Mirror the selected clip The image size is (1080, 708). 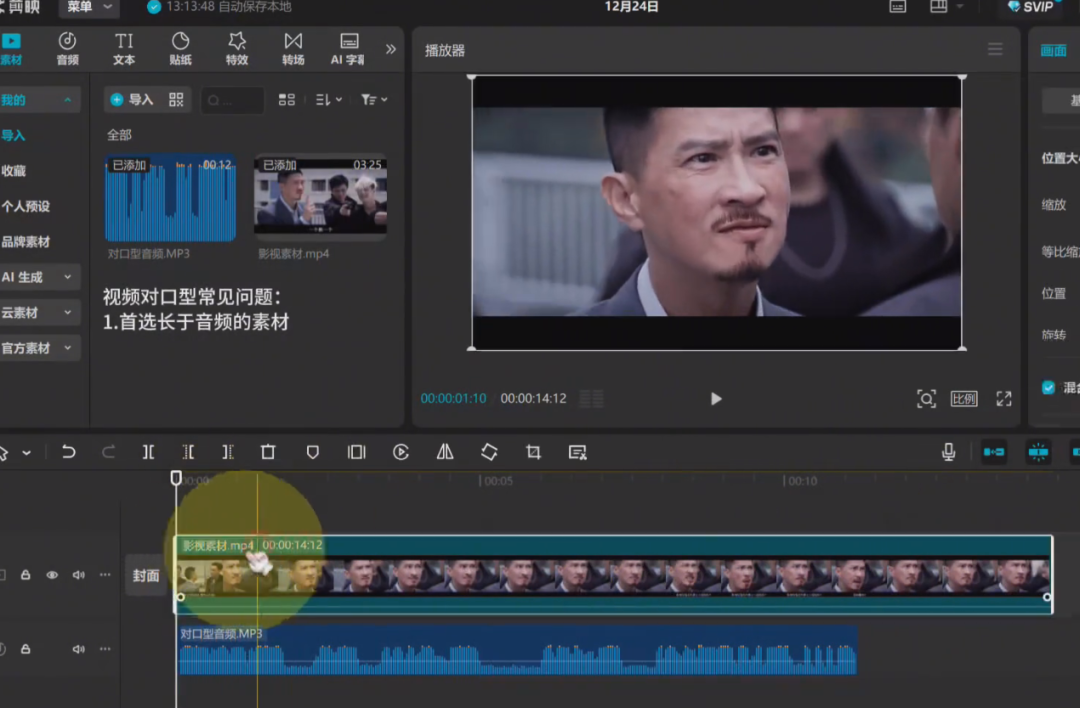pyautogui.click(x=445, y=452)
